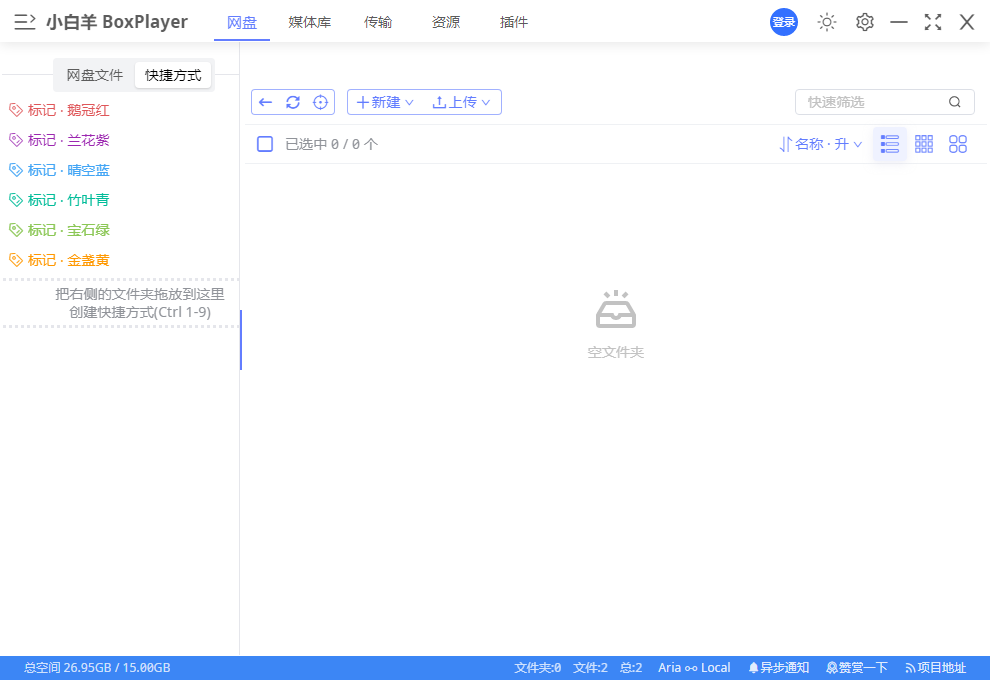Viewport: 990px width, 680px height.
Task: Open the hamburger menu at top left
Action: coord(24,21)
